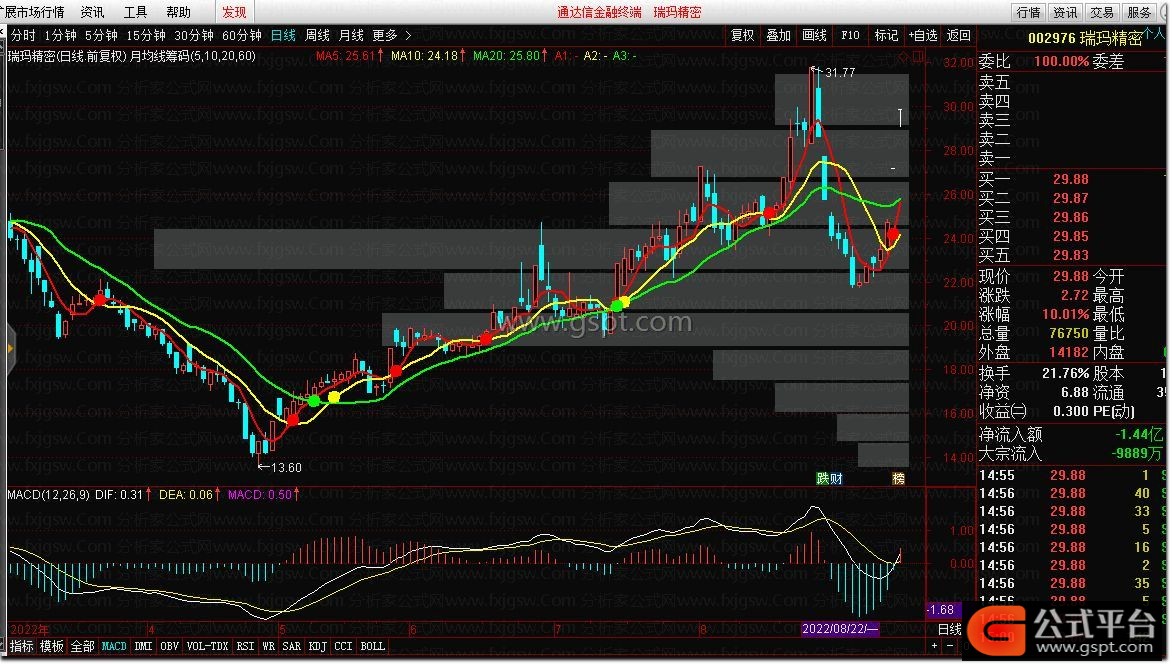Click the 日线 period label at bottom right
1172x664 pixels.
point(949,630)
